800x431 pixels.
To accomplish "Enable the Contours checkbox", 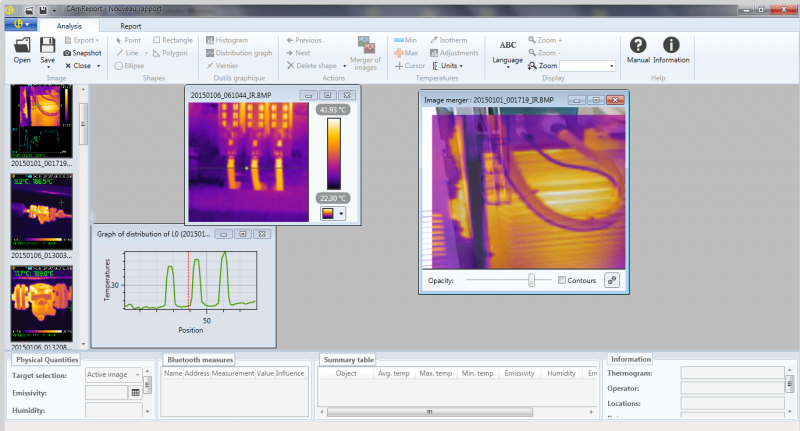I will pos(561,281).
